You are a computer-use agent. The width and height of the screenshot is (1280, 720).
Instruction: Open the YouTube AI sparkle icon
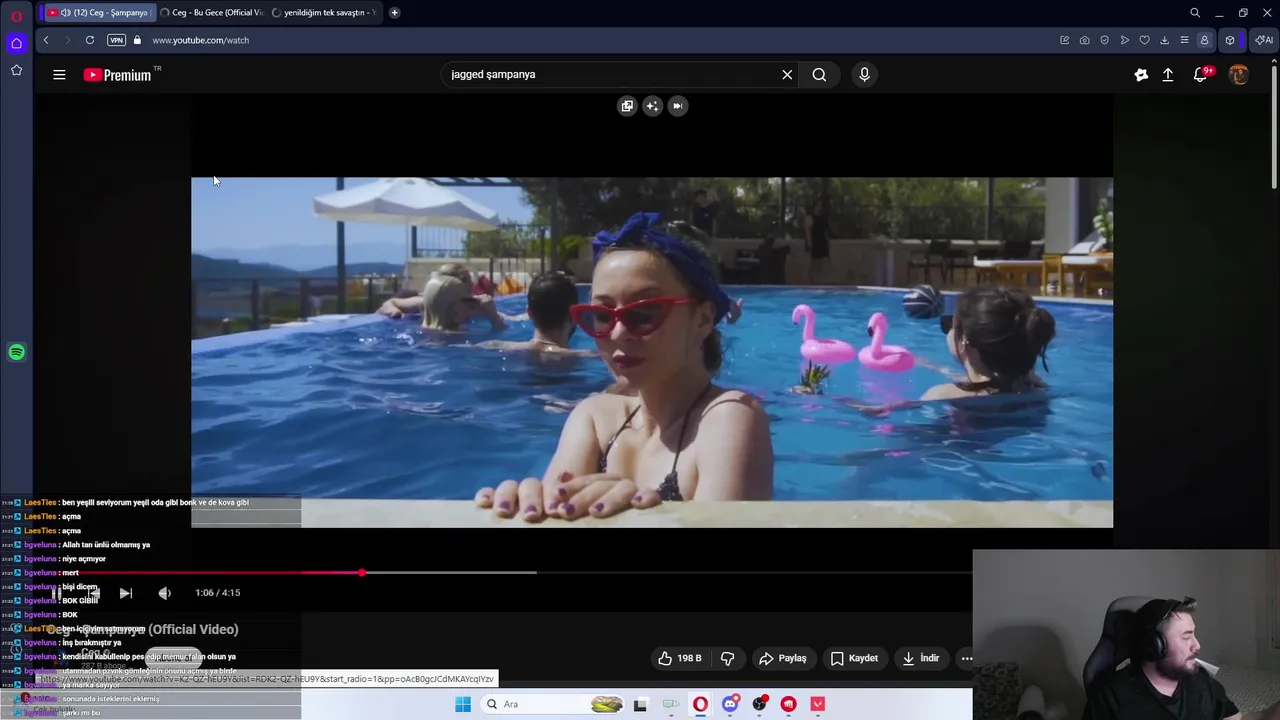[1141, 74]
